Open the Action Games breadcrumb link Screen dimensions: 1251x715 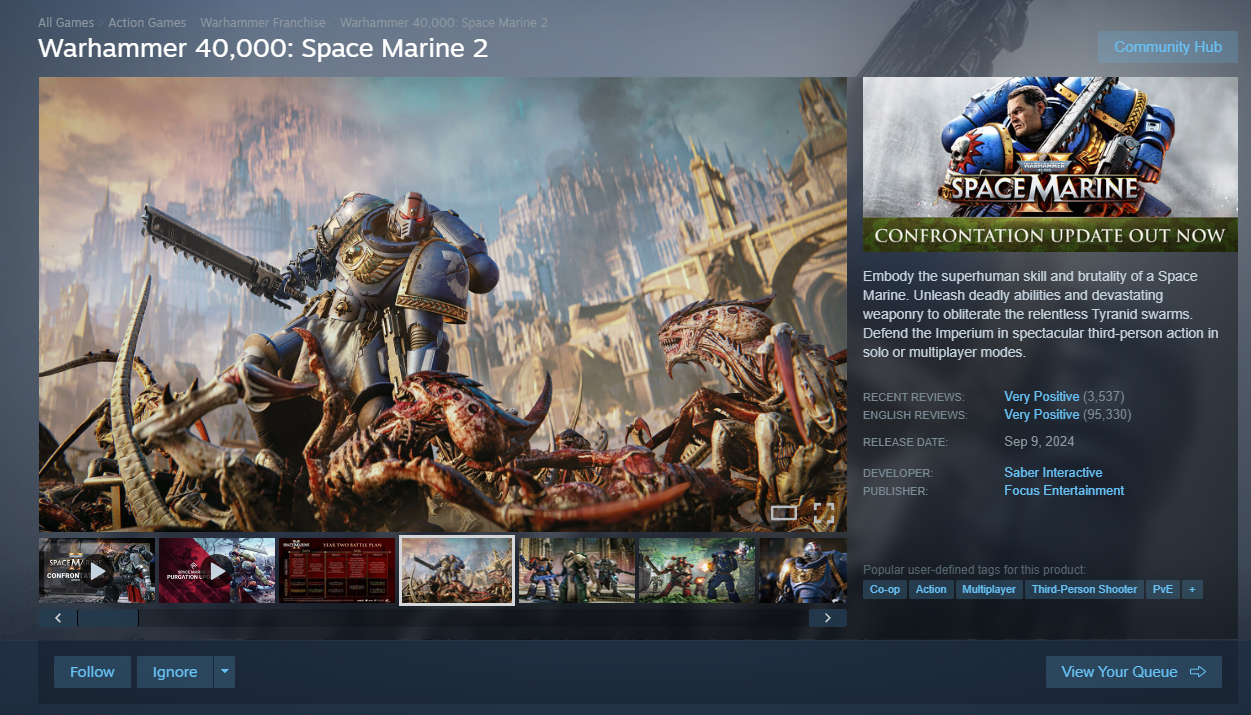tap(147, 22)
